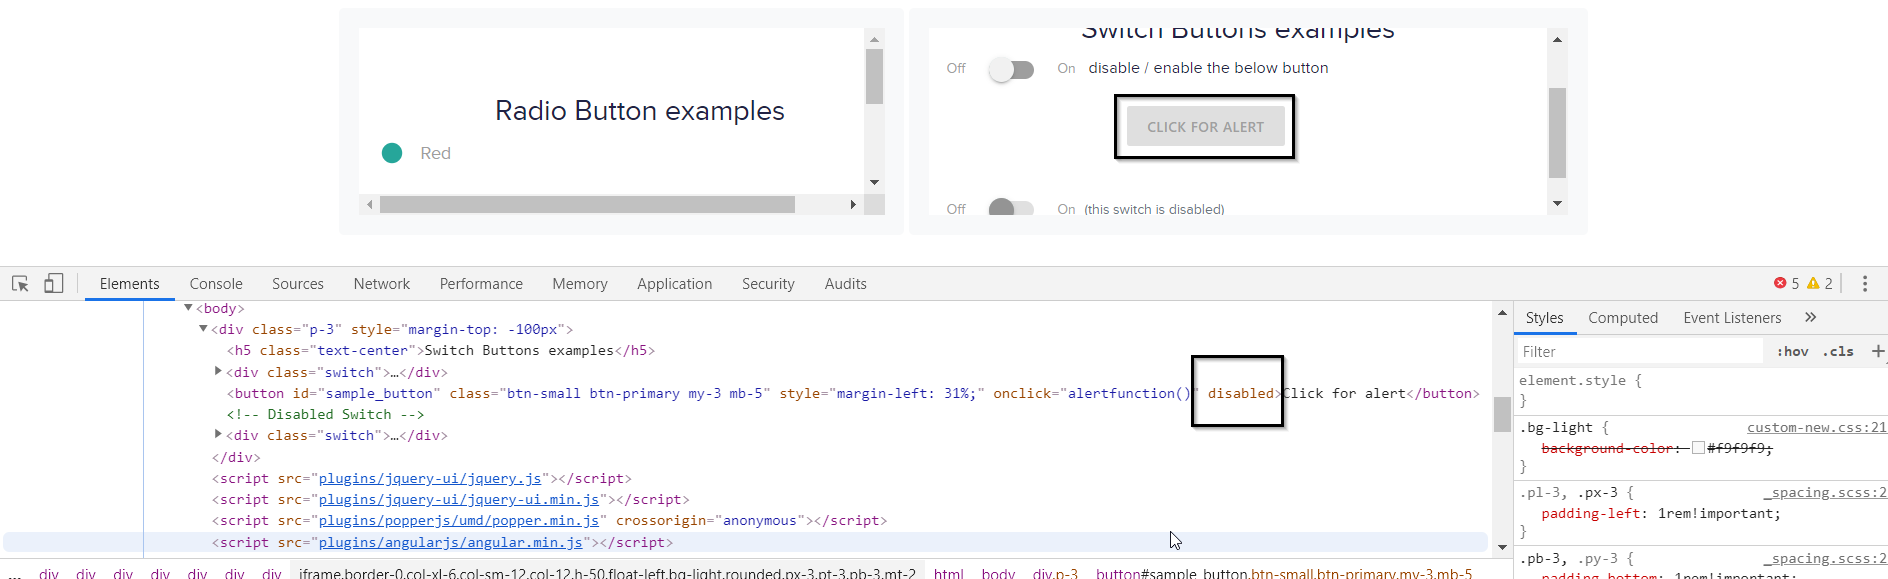Open the Sources tab
The height and width of the screenshot is (579, 1888).
[298, 284]
